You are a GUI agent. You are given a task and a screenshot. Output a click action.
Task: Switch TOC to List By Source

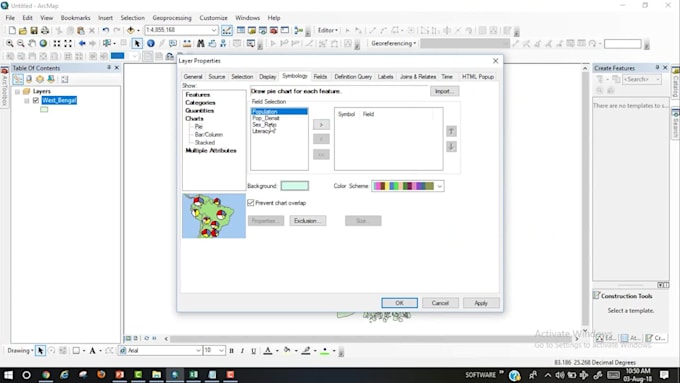tap(29, 79)
